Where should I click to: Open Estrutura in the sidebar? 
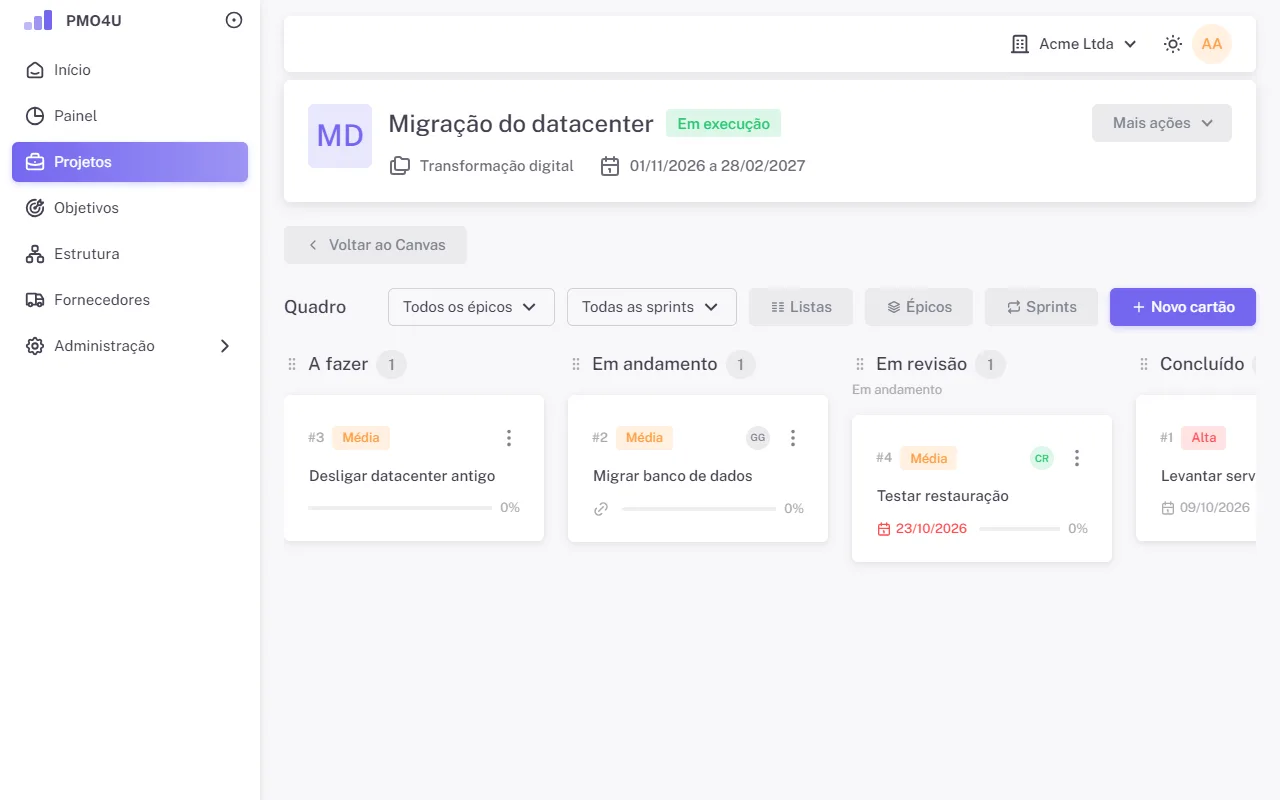pos(130,254)
